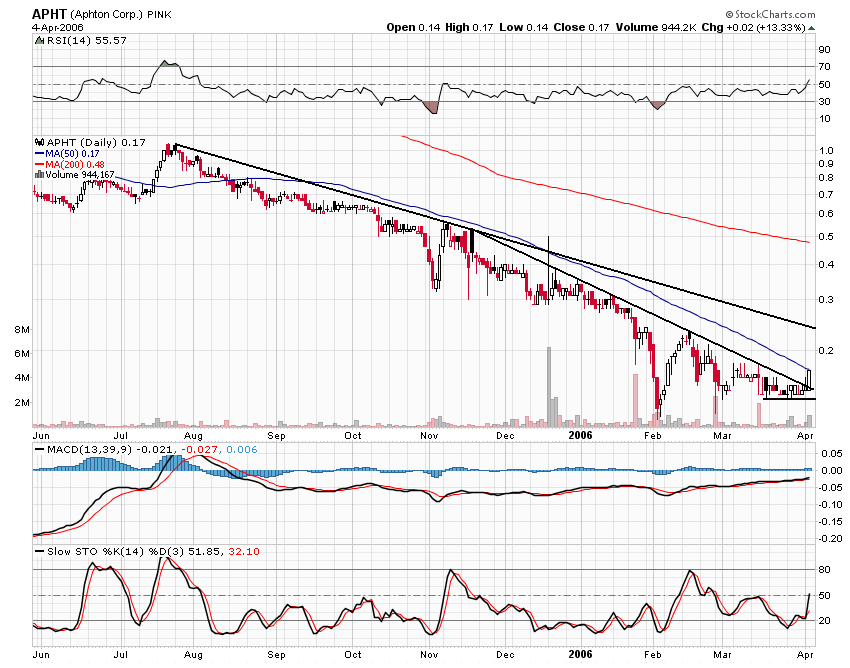The height and width of the screenshot is (668, 850).
Task: Click the volume bars legend icon
Action: [40, 175]
